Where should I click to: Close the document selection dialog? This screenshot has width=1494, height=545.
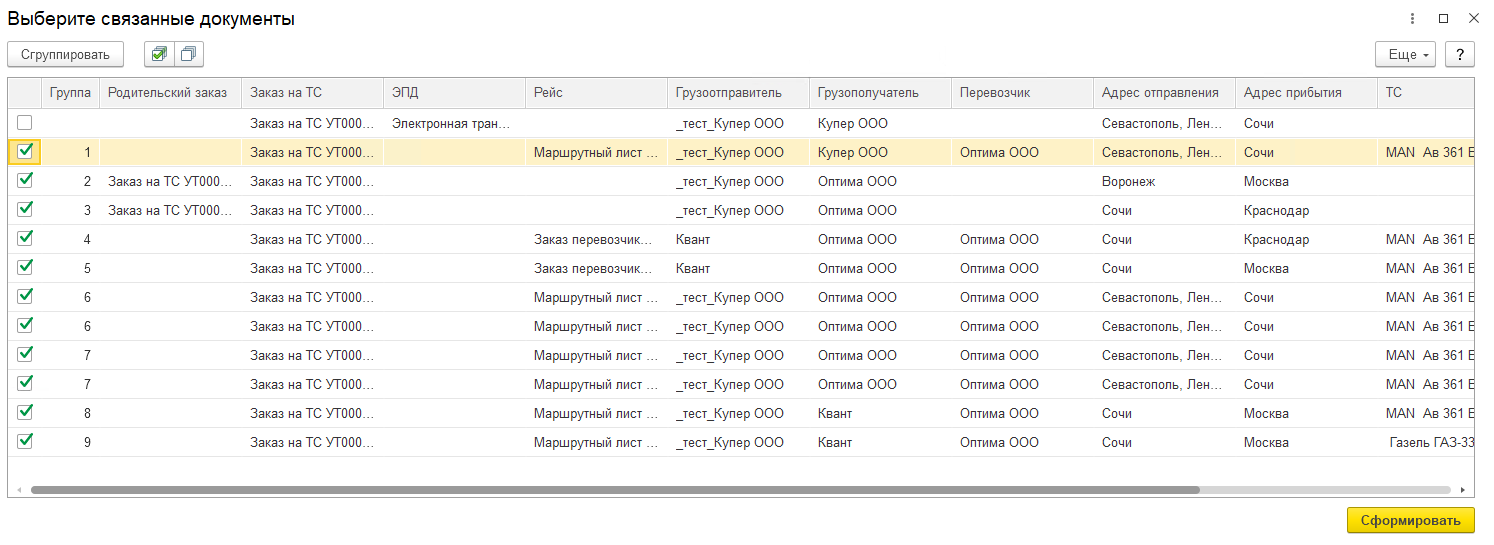pos(1473,19)
